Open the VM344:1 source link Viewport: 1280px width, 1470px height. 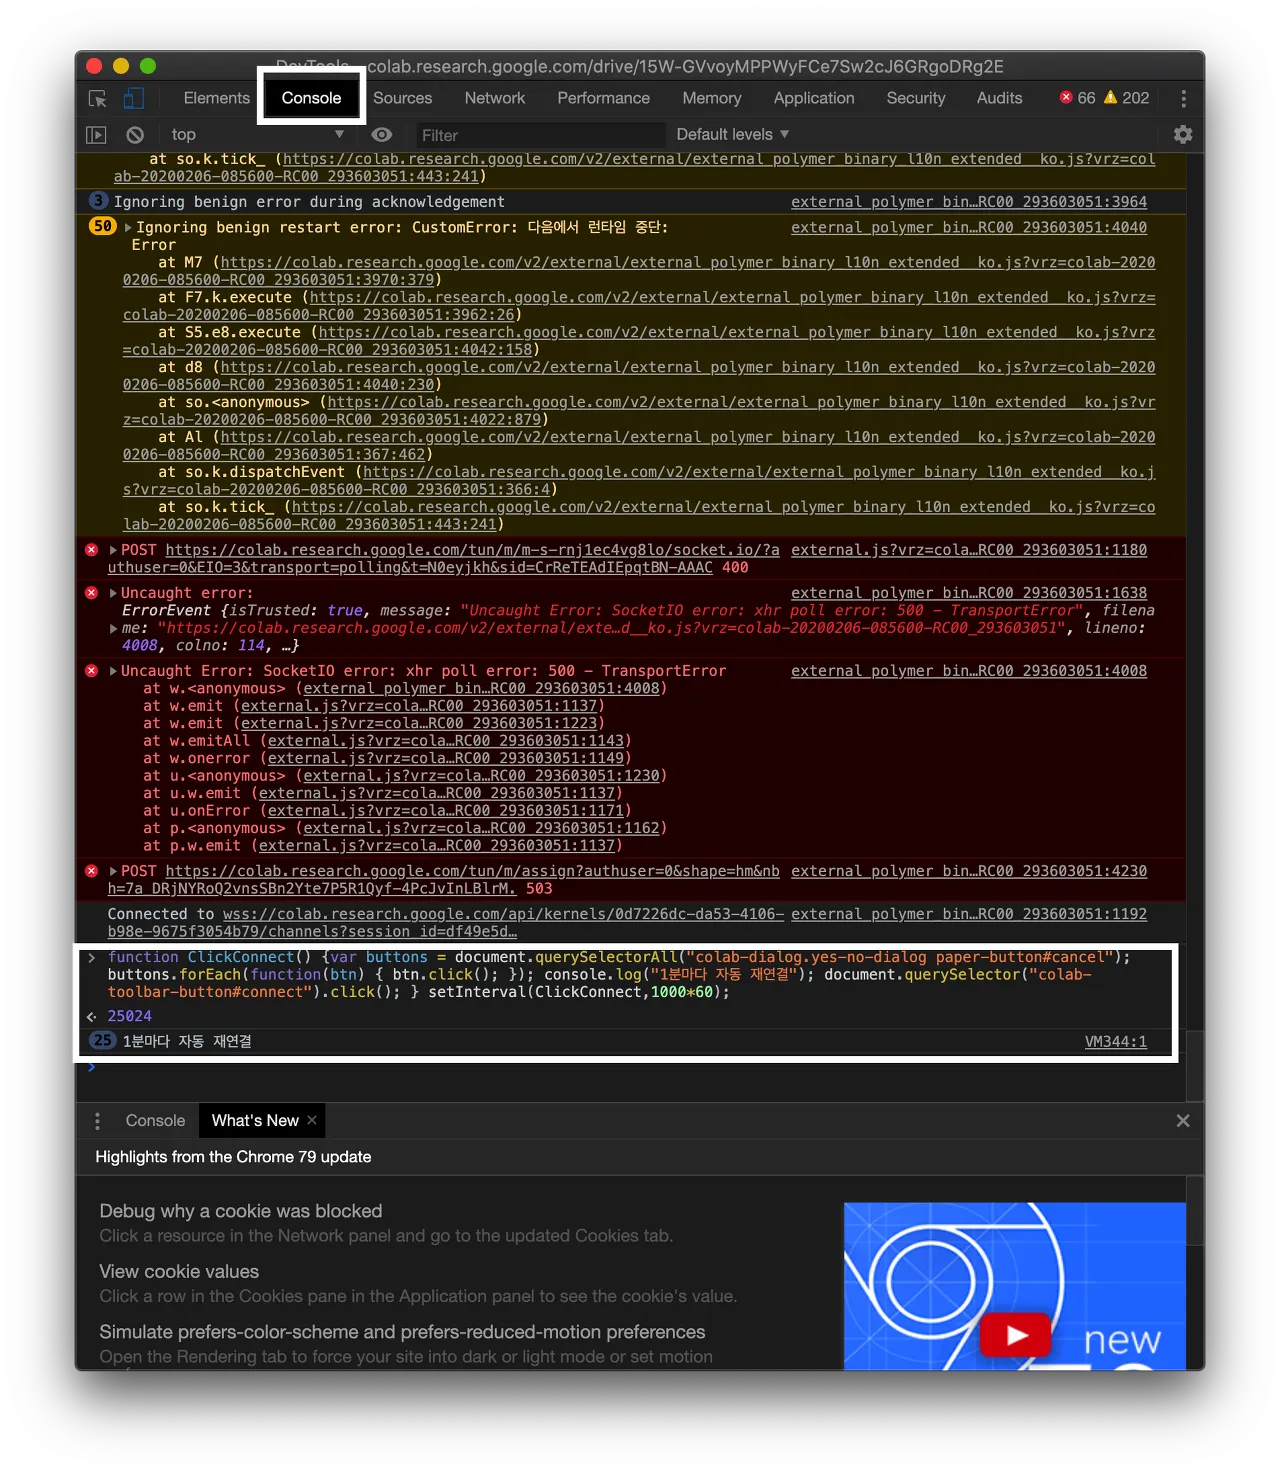(1116, 1042)
